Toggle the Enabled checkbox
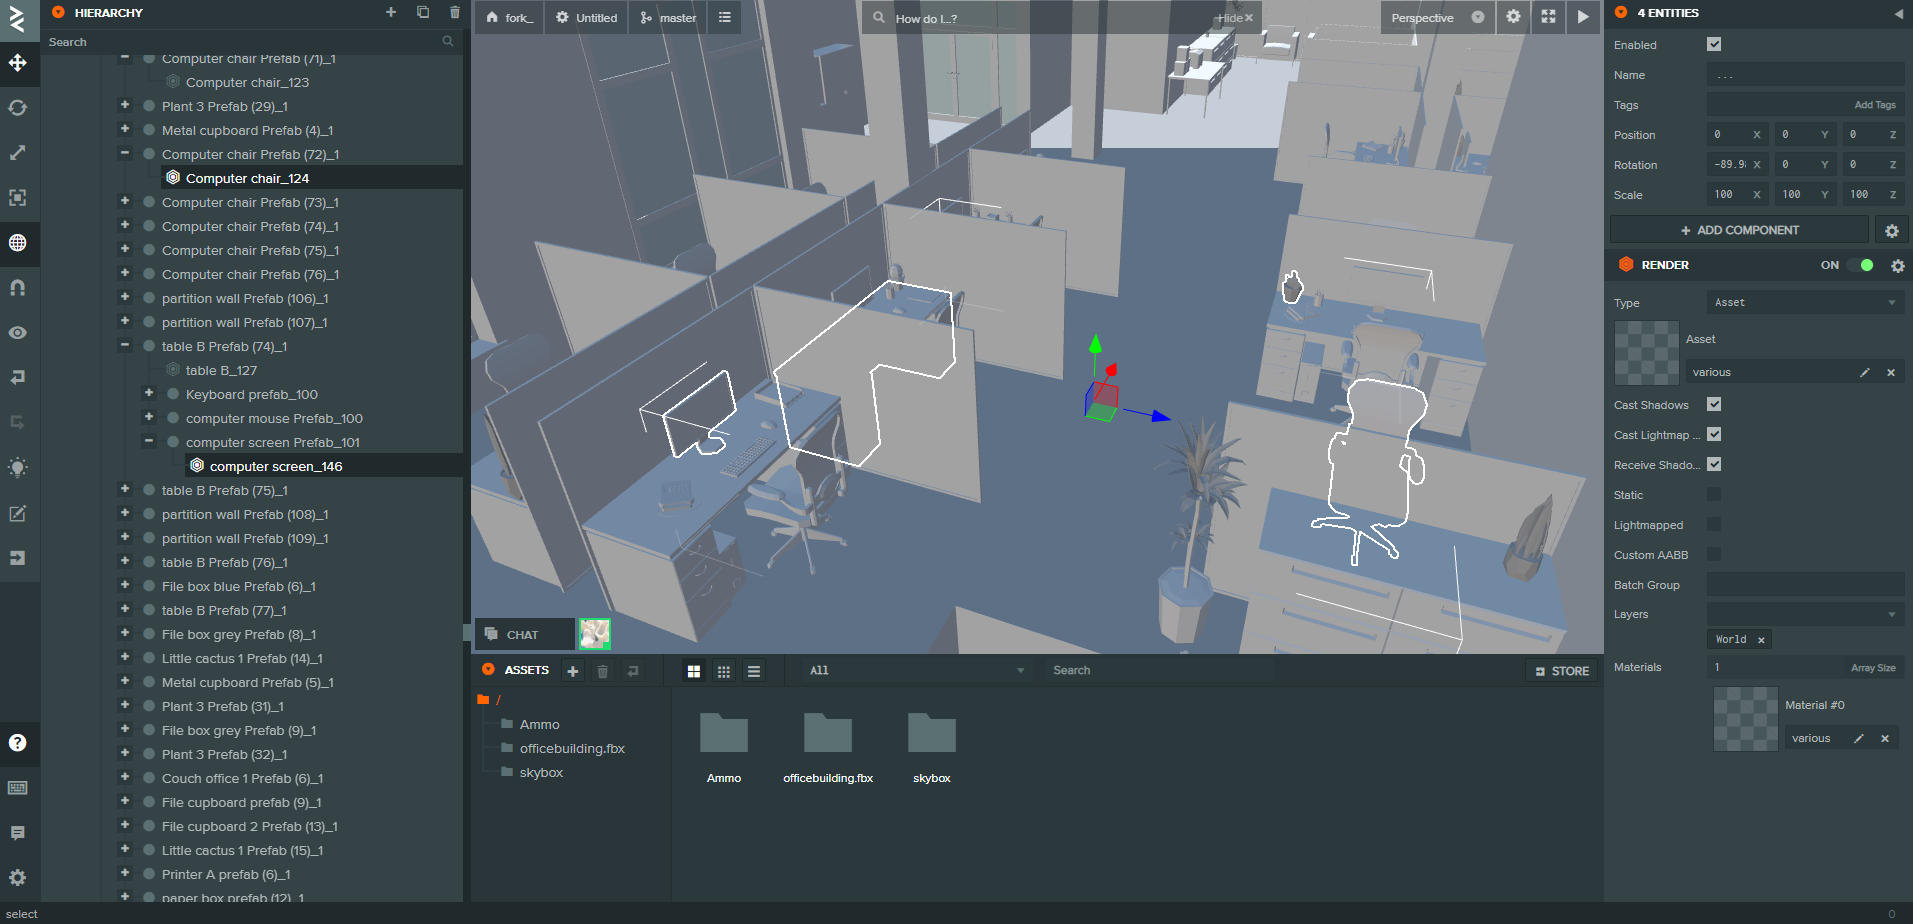The height and width of the screenshot is (924, 1913). (x=1714, y=44)
